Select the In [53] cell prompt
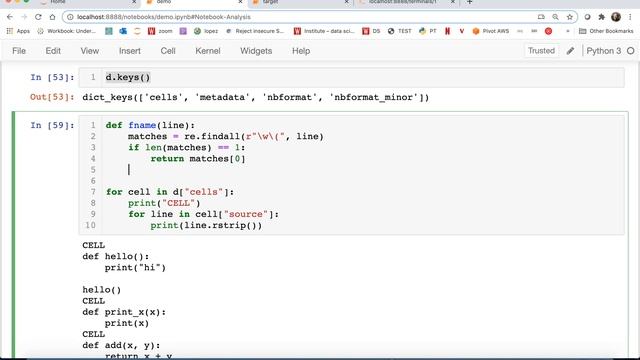 pyautogui.click(x=52, y=77)
